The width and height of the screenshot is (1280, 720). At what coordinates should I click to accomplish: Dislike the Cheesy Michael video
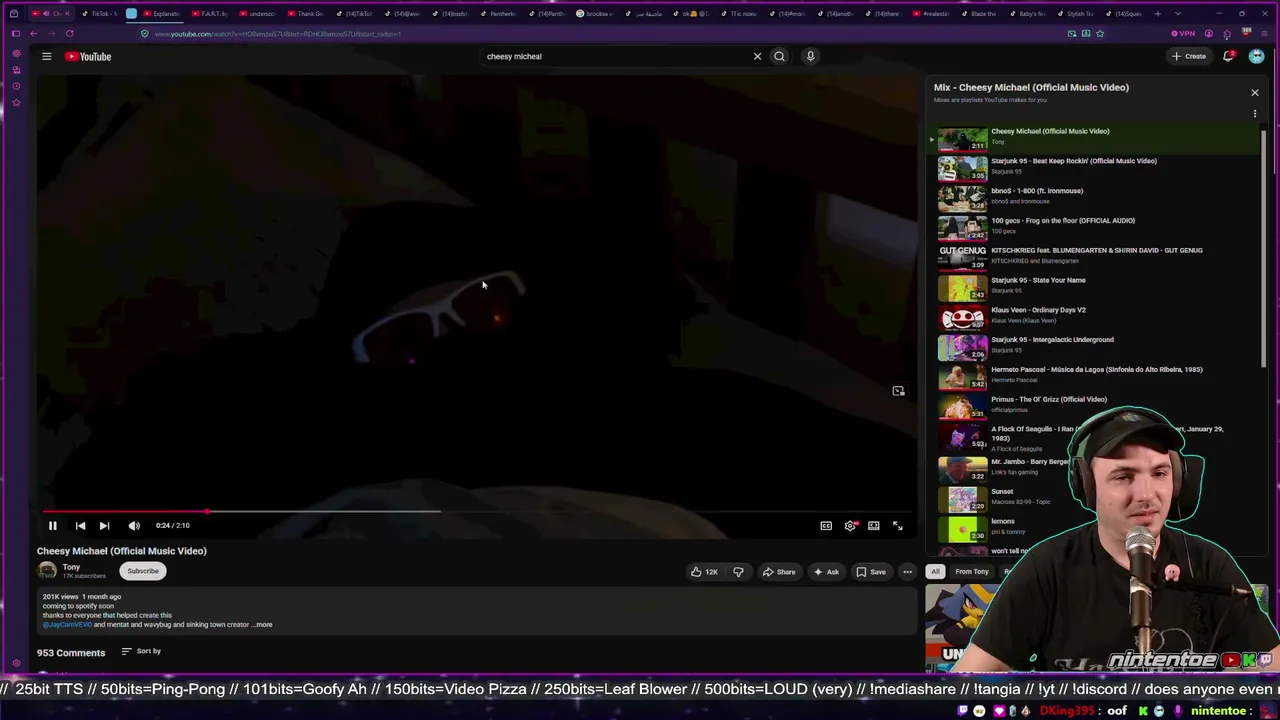coord(738,572)
